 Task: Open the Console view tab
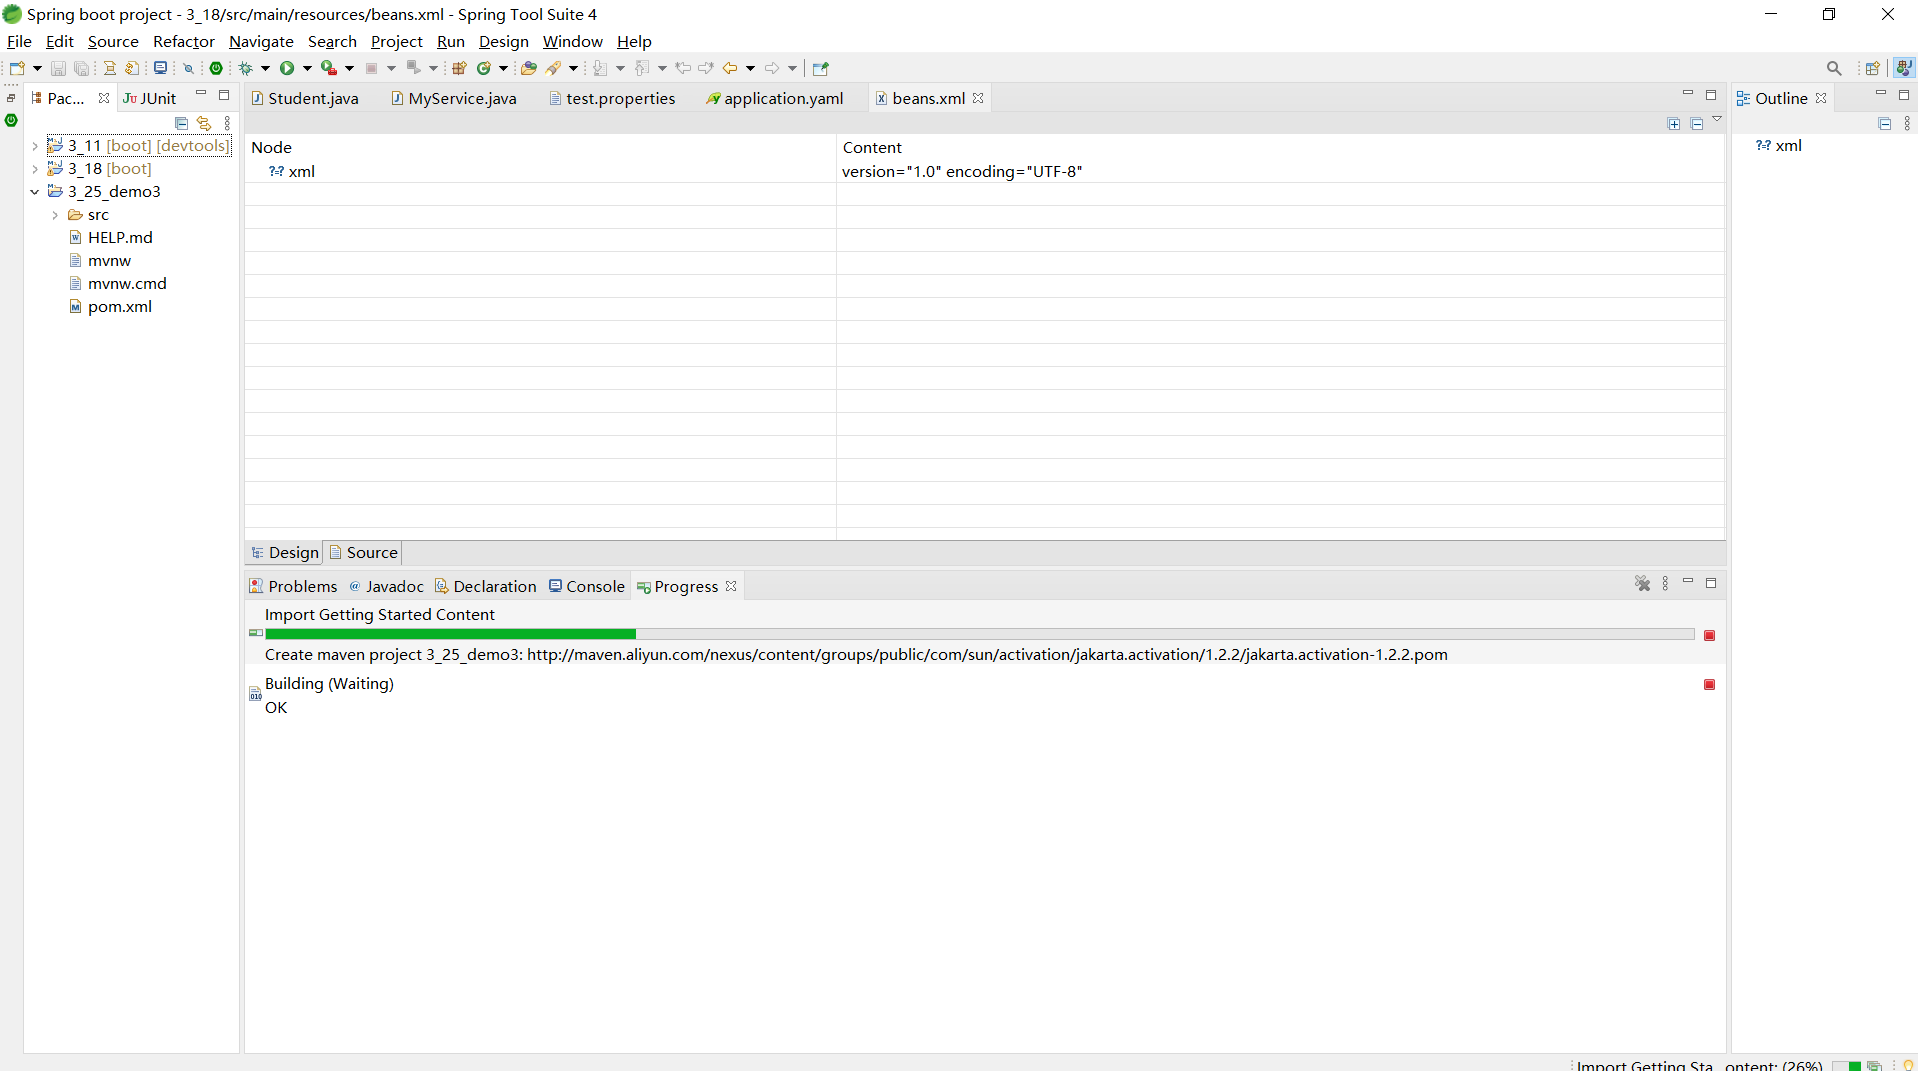pos(587,587)
